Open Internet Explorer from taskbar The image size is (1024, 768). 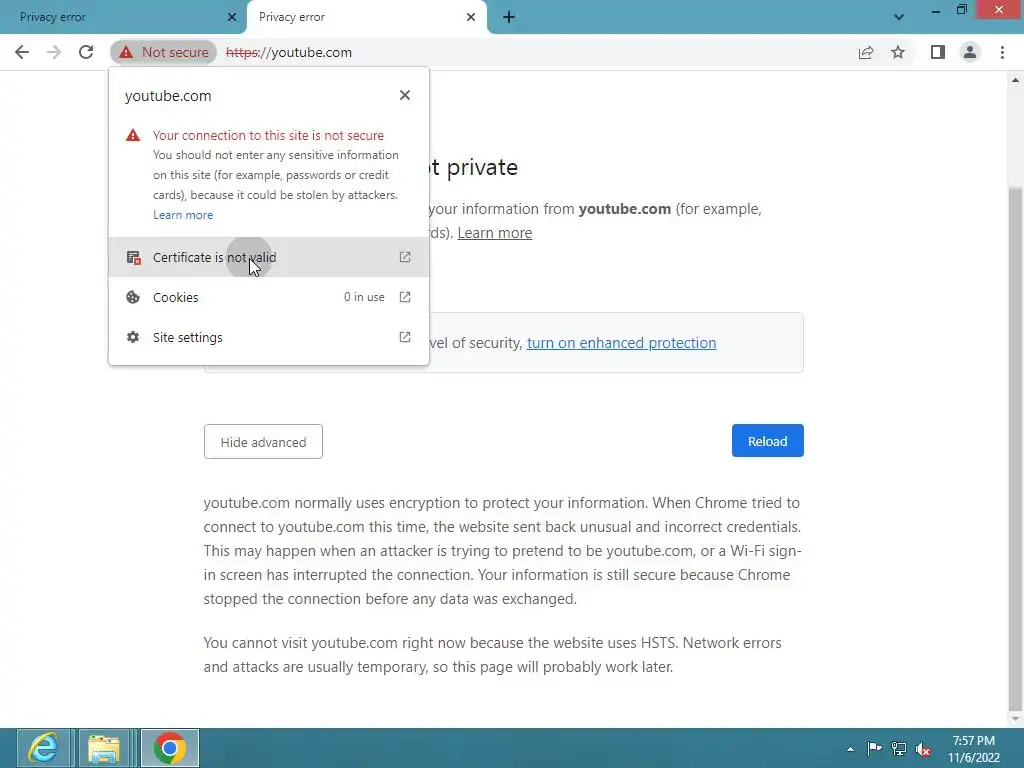pyautogui.click(x=44, y=748)
